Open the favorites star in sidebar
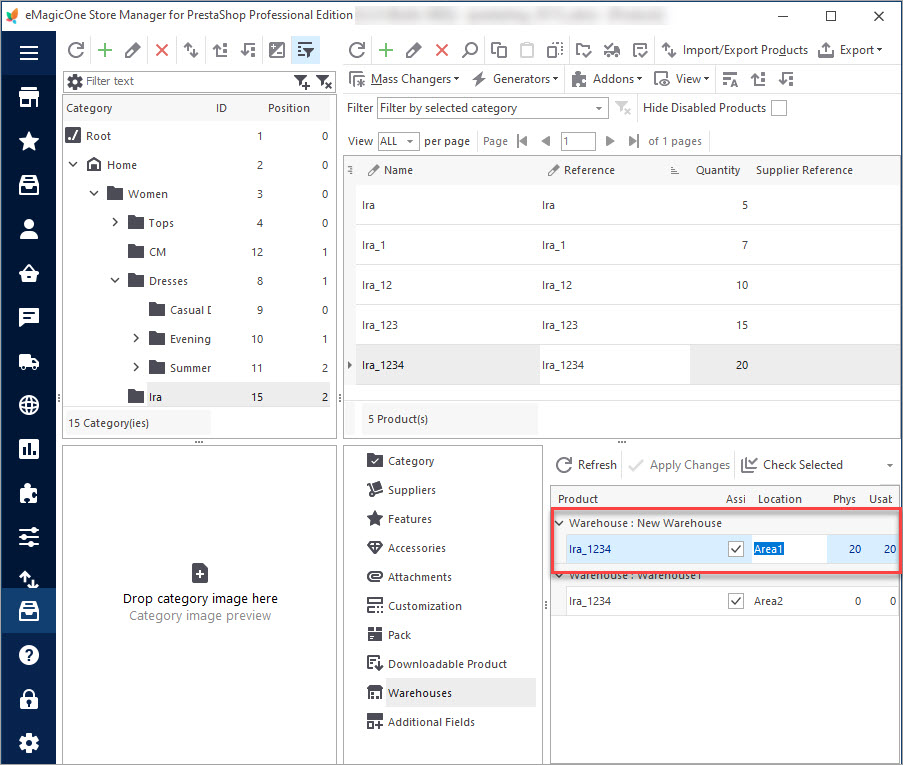903x765 pixels. pyautogui.click(x=29, y=141)
